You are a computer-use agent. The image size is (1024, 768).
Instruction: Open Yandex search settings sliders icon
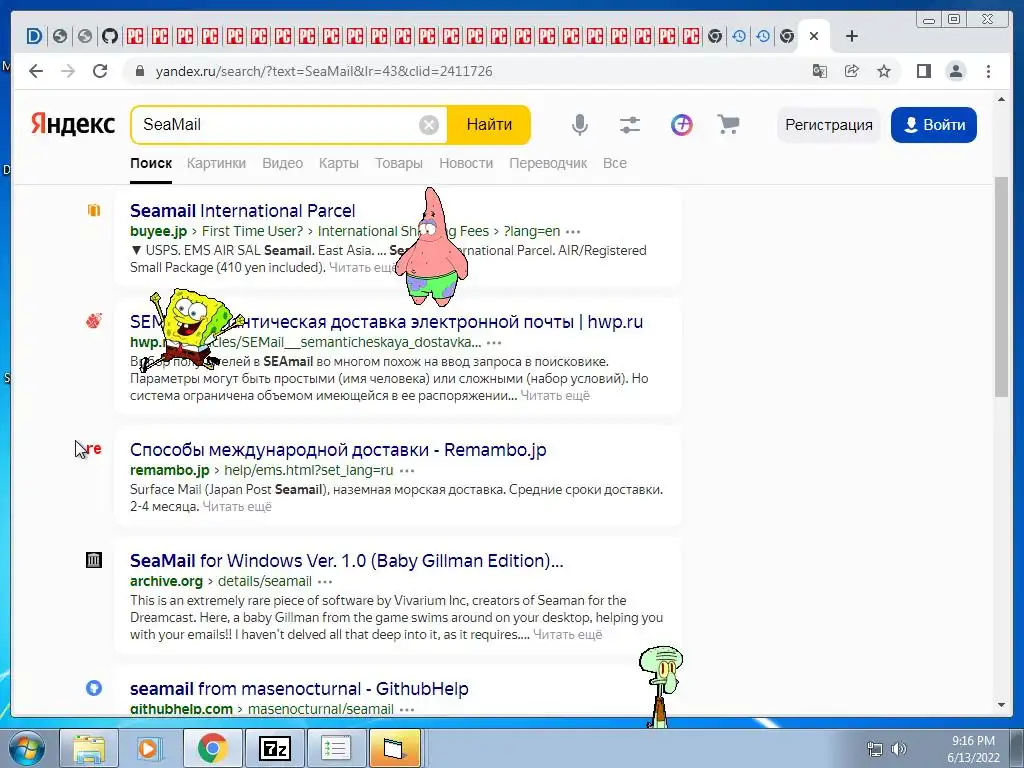tap(630, 124)
